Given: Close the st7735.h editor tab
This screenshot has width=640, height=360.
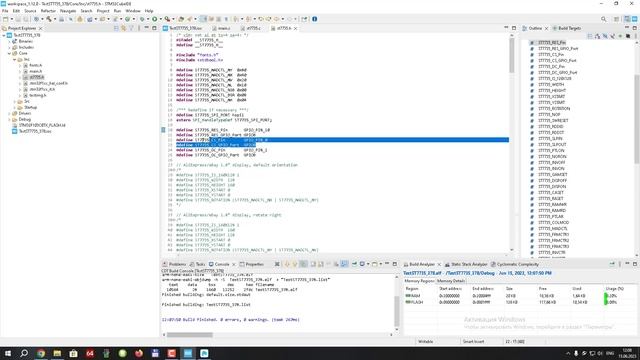Looking at the screenshot, I should pyautogui.click(x=296, y=29).
